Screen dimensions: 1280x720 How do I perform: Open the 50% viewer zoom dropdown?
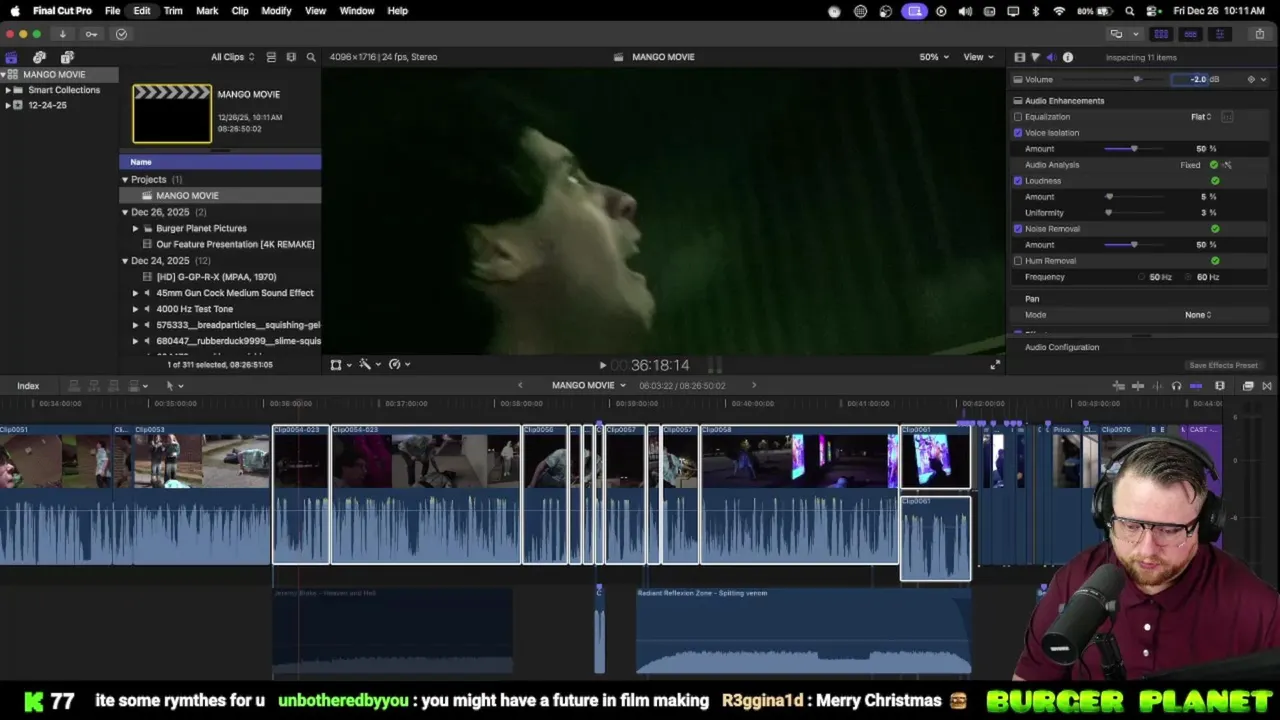[x=934, y=57]
